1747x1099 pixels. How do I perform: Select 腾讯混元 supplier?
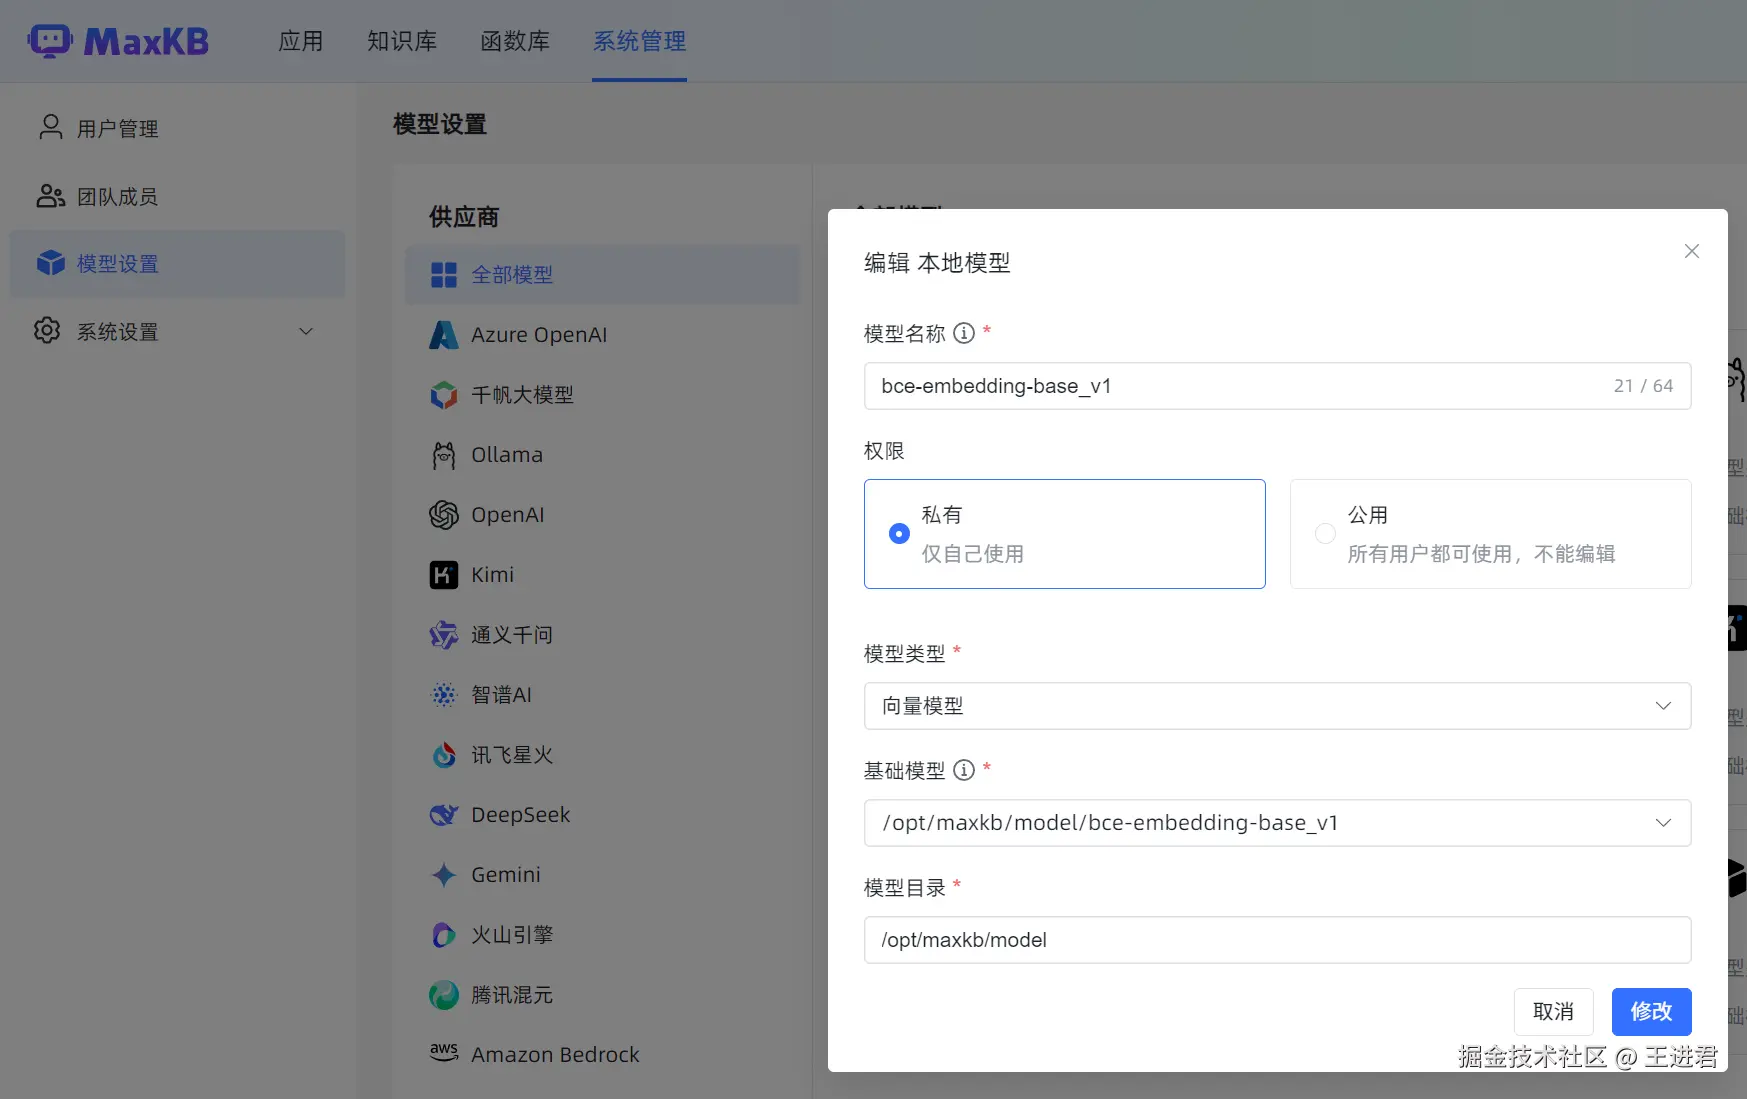coord(602,995)
